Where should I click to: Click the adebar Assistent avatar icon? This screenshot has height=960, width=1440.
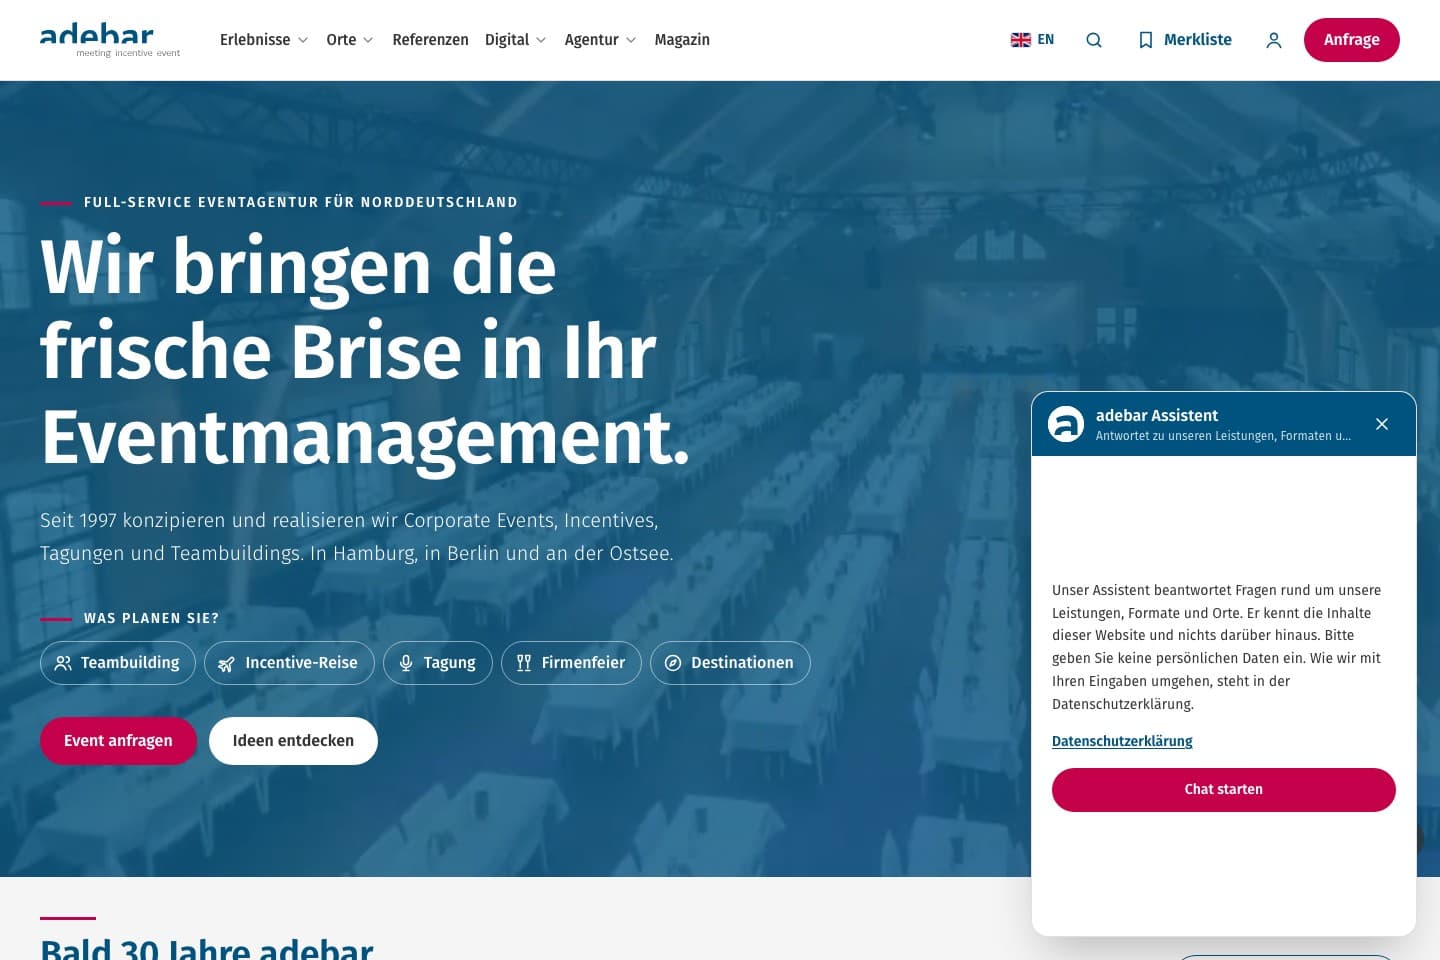pyautogui.click(x=1066, y=424)
